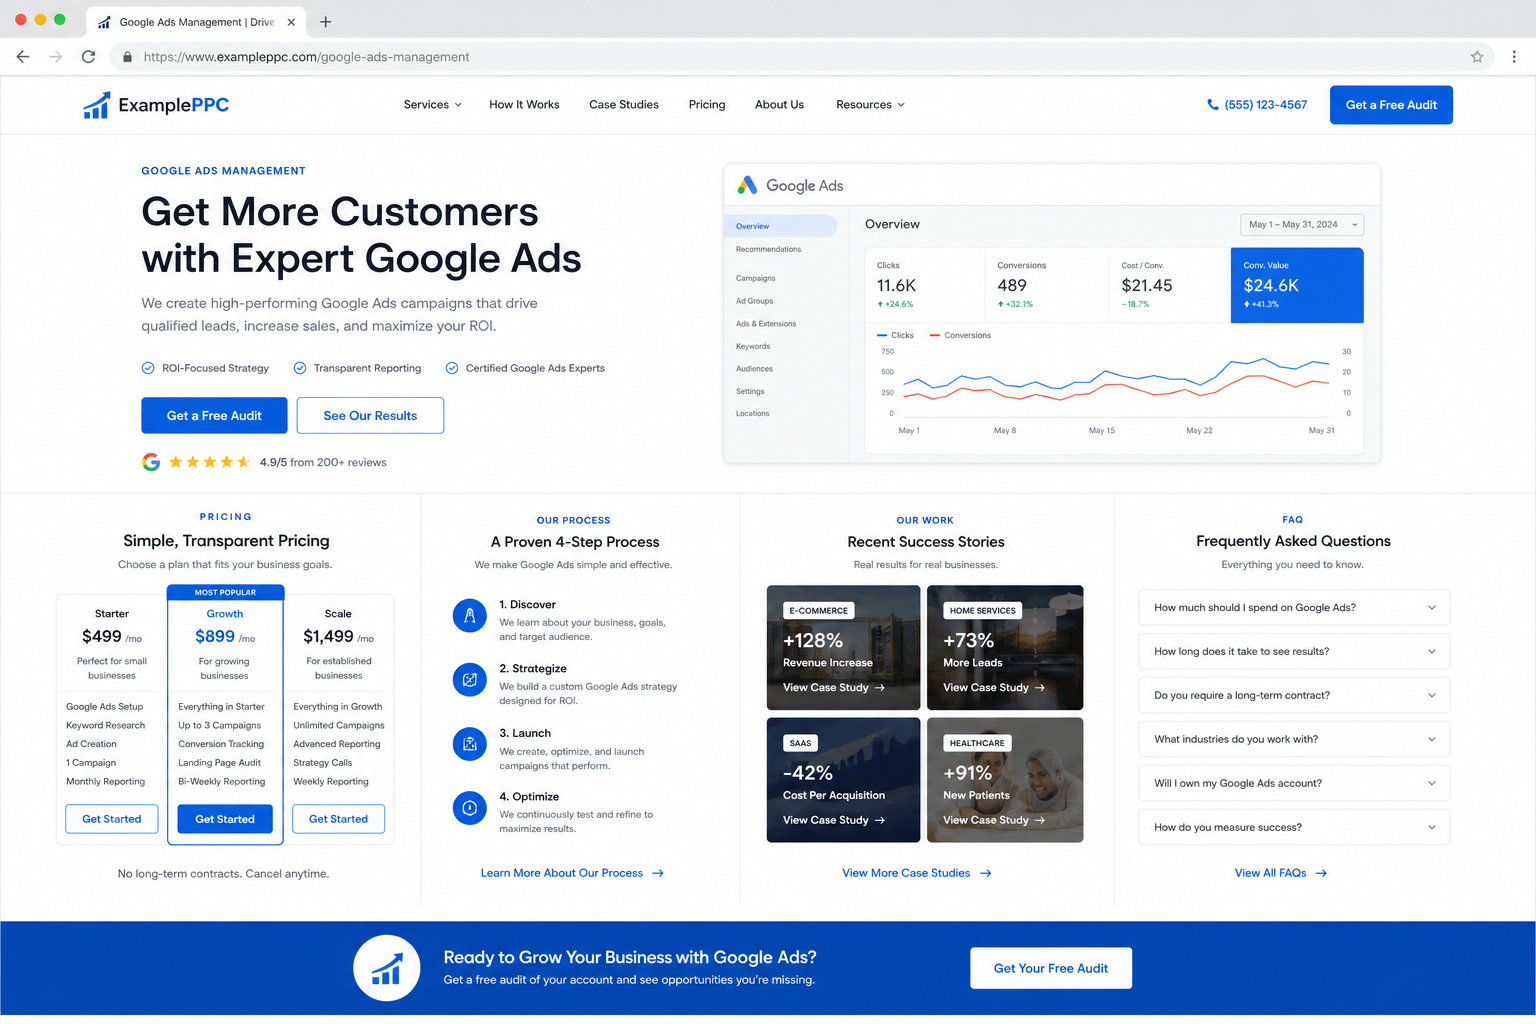Viewport: 1536px width, 1024px height.
Task: Click the browser forward arrow
Action: tap(56, 57)
